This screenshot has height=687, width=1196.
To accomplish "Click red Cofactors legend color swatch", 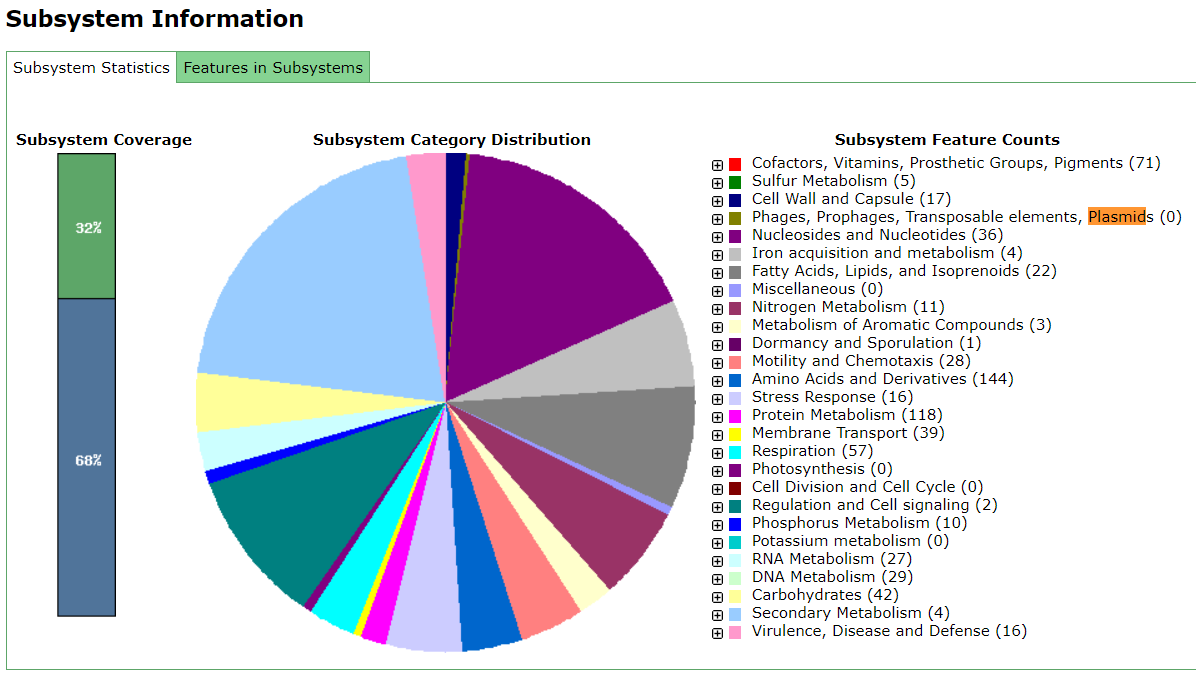I will point(735,164).
